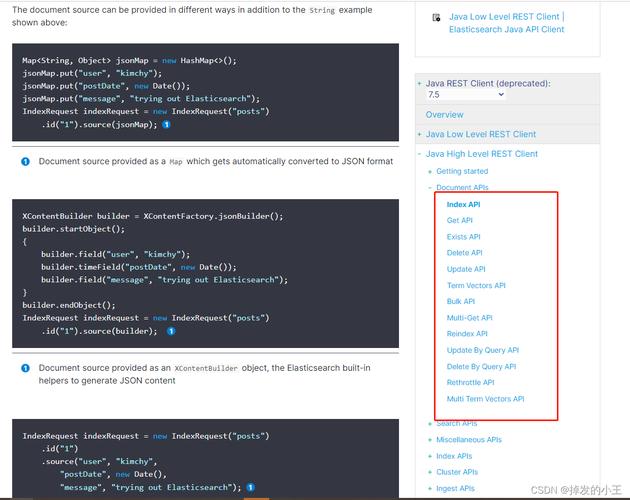Open Getting started section
The image size is (630, 500).
(x=462, y=171)
